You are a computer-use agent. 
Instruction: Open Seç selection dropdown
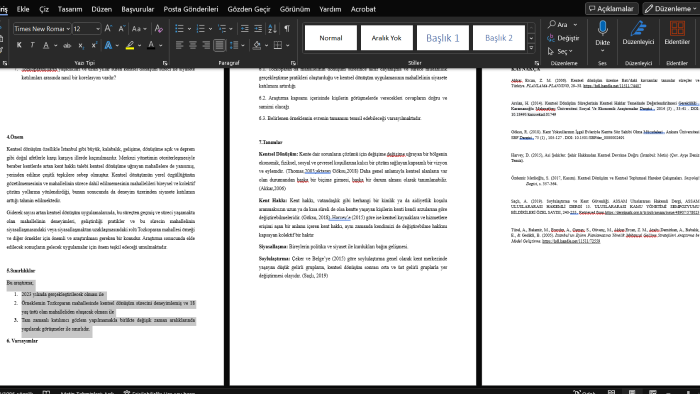(x=560, y=51)
